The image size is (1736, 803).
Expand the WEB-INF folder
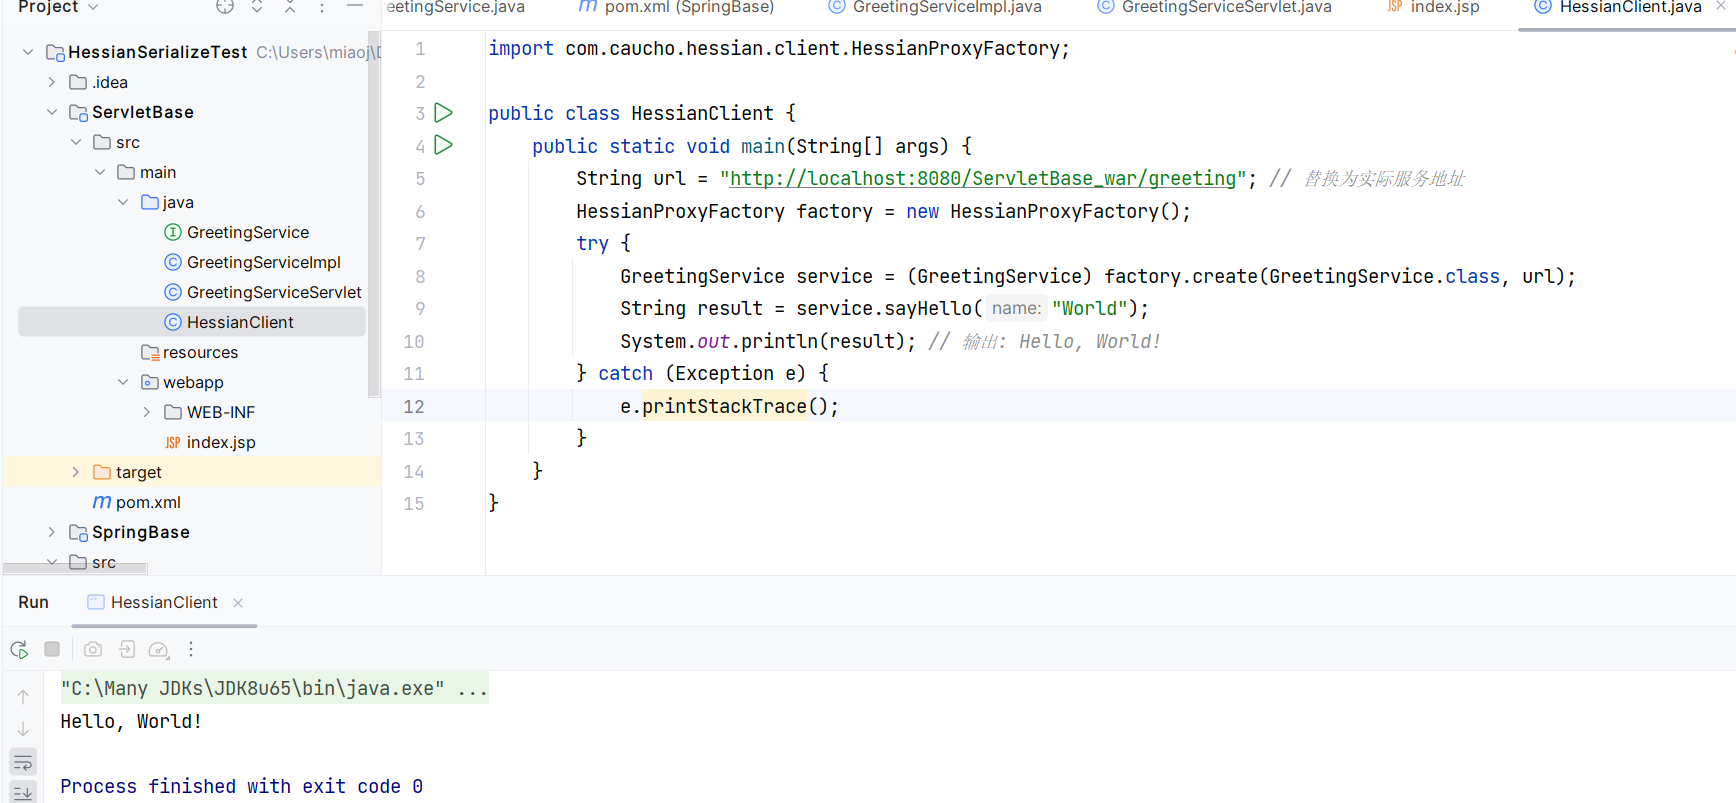pos(147,412)
